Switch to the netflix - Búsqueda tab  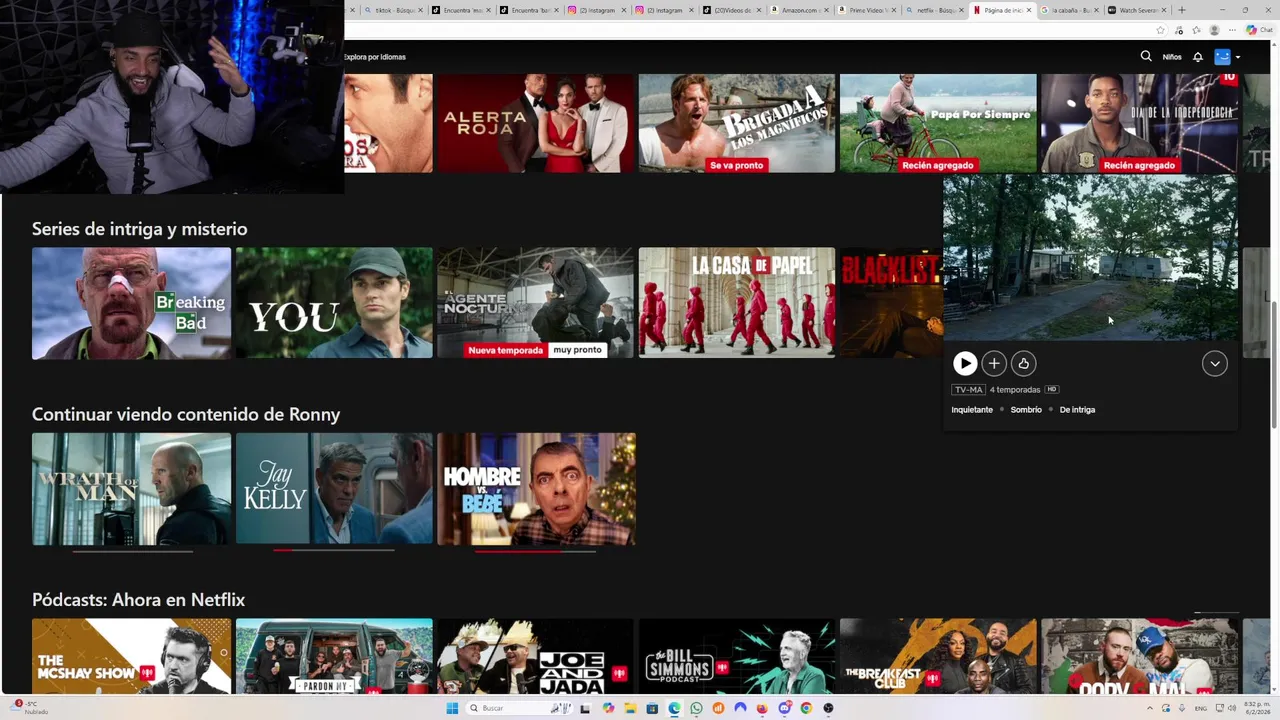pyautogui.click(x=935, y=10)
